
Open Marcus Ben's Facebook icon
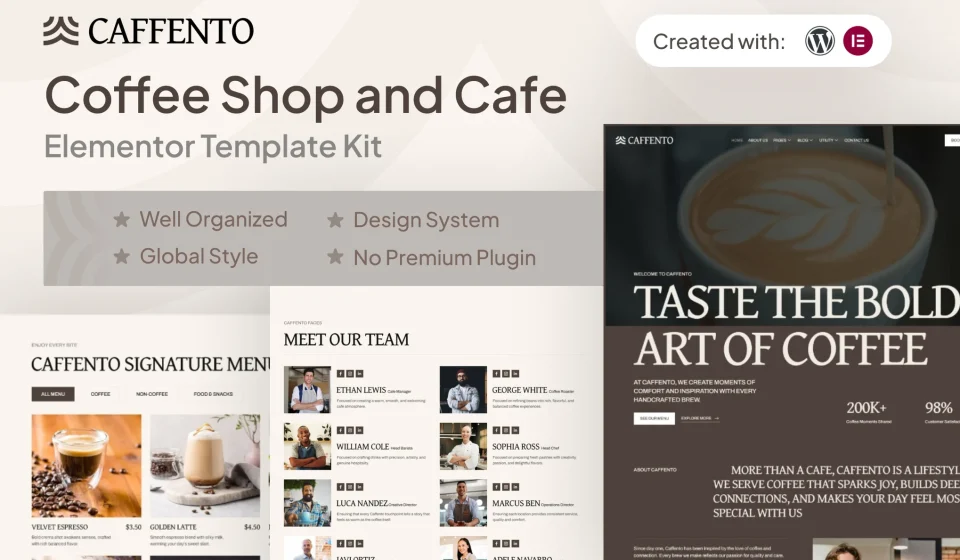click(497, 487)
